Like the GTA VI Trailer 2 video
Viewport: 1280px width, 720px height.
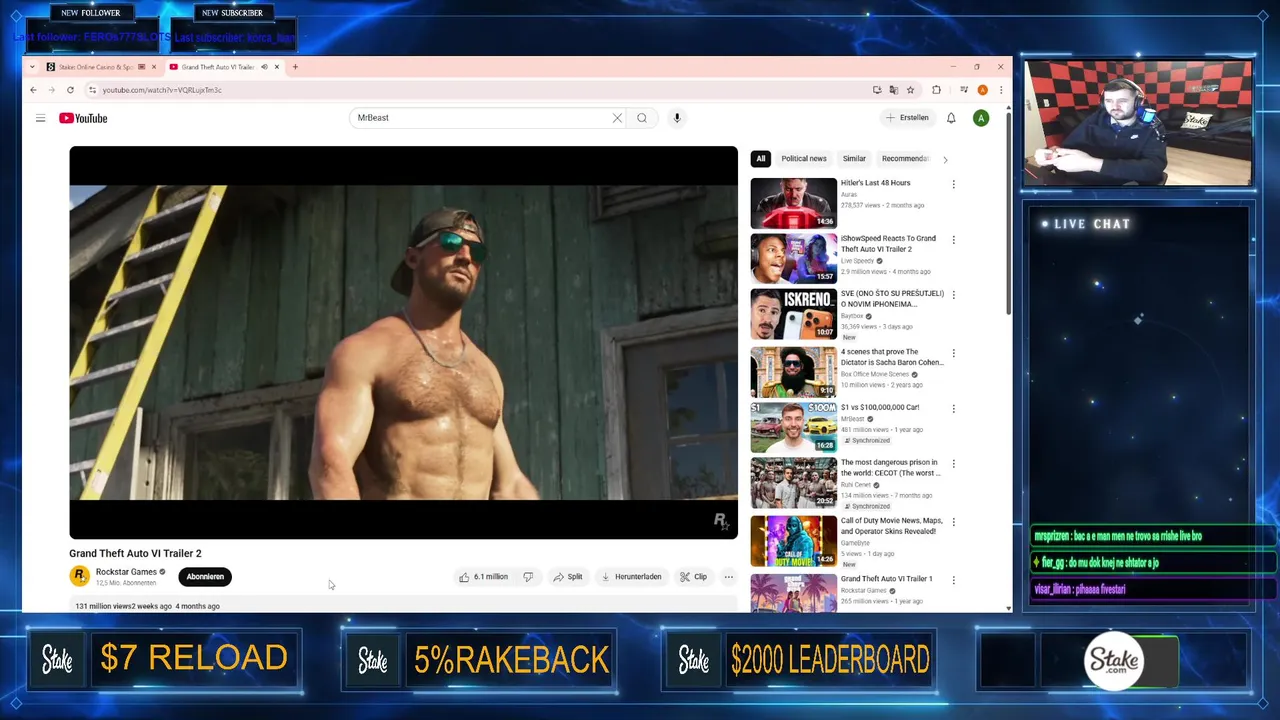click(484, 577)
